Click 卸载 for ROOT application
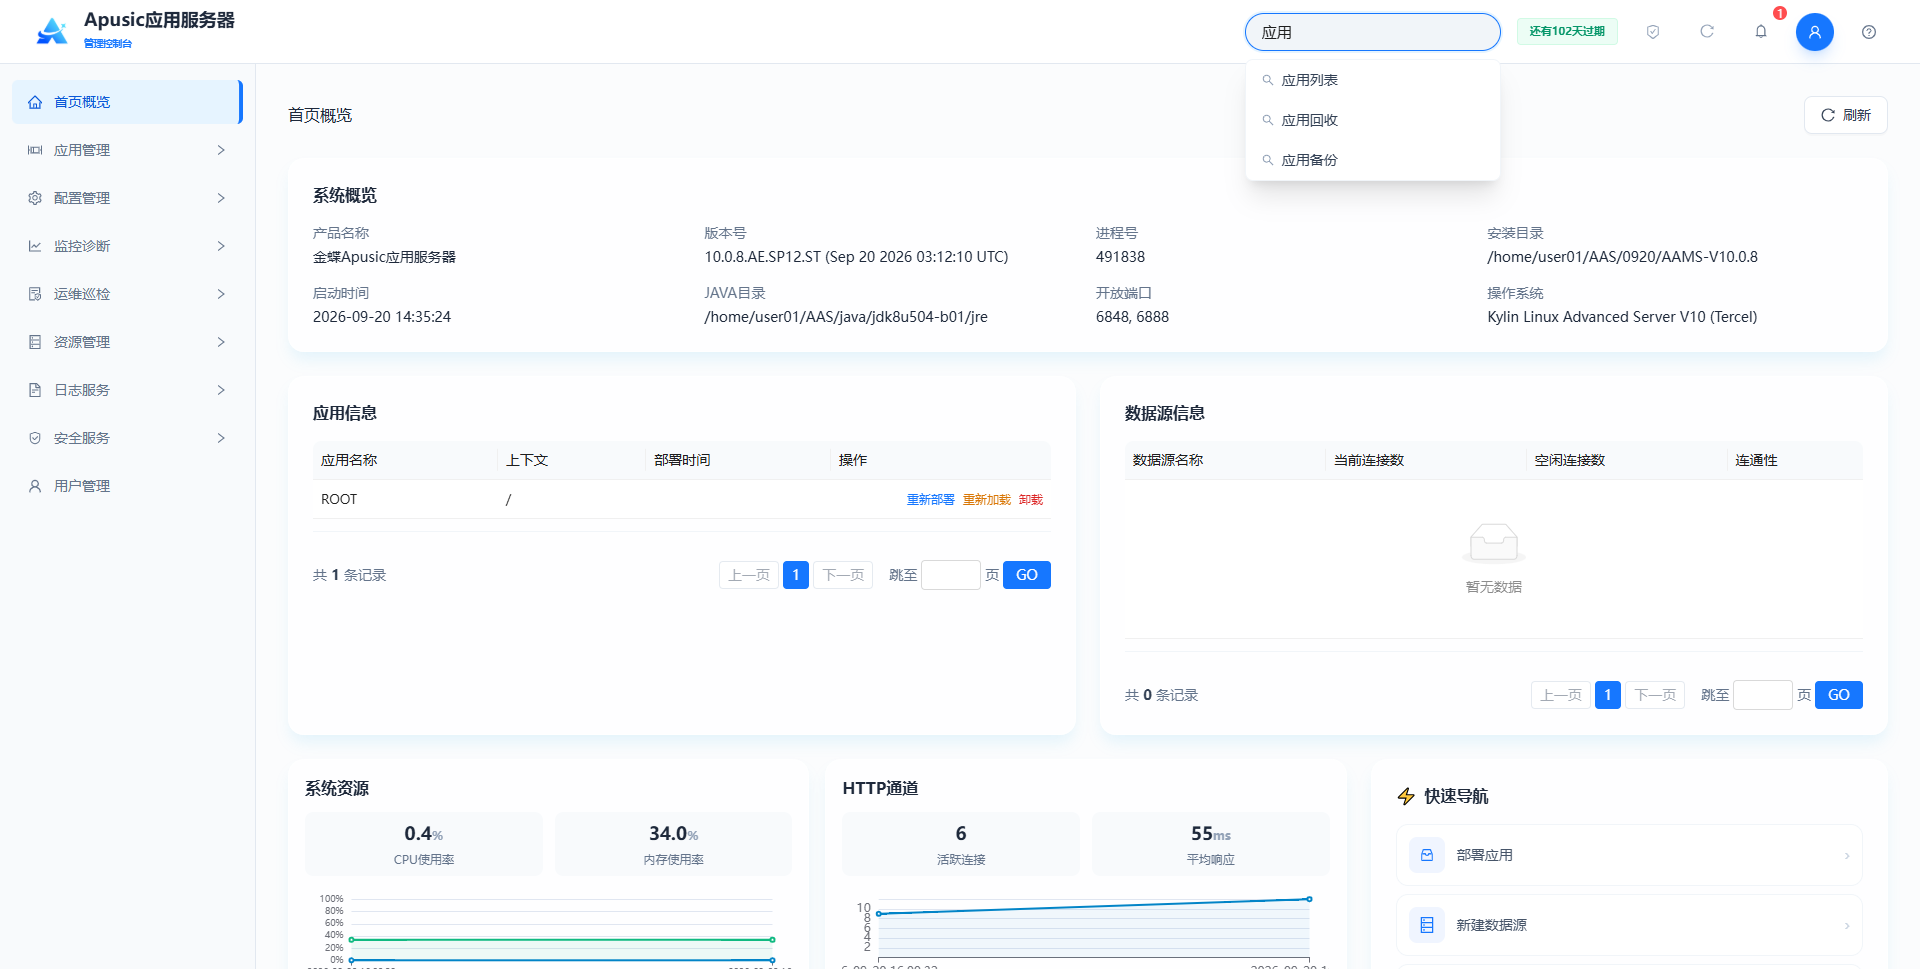1920x969 pixels. click(1030, 500)
